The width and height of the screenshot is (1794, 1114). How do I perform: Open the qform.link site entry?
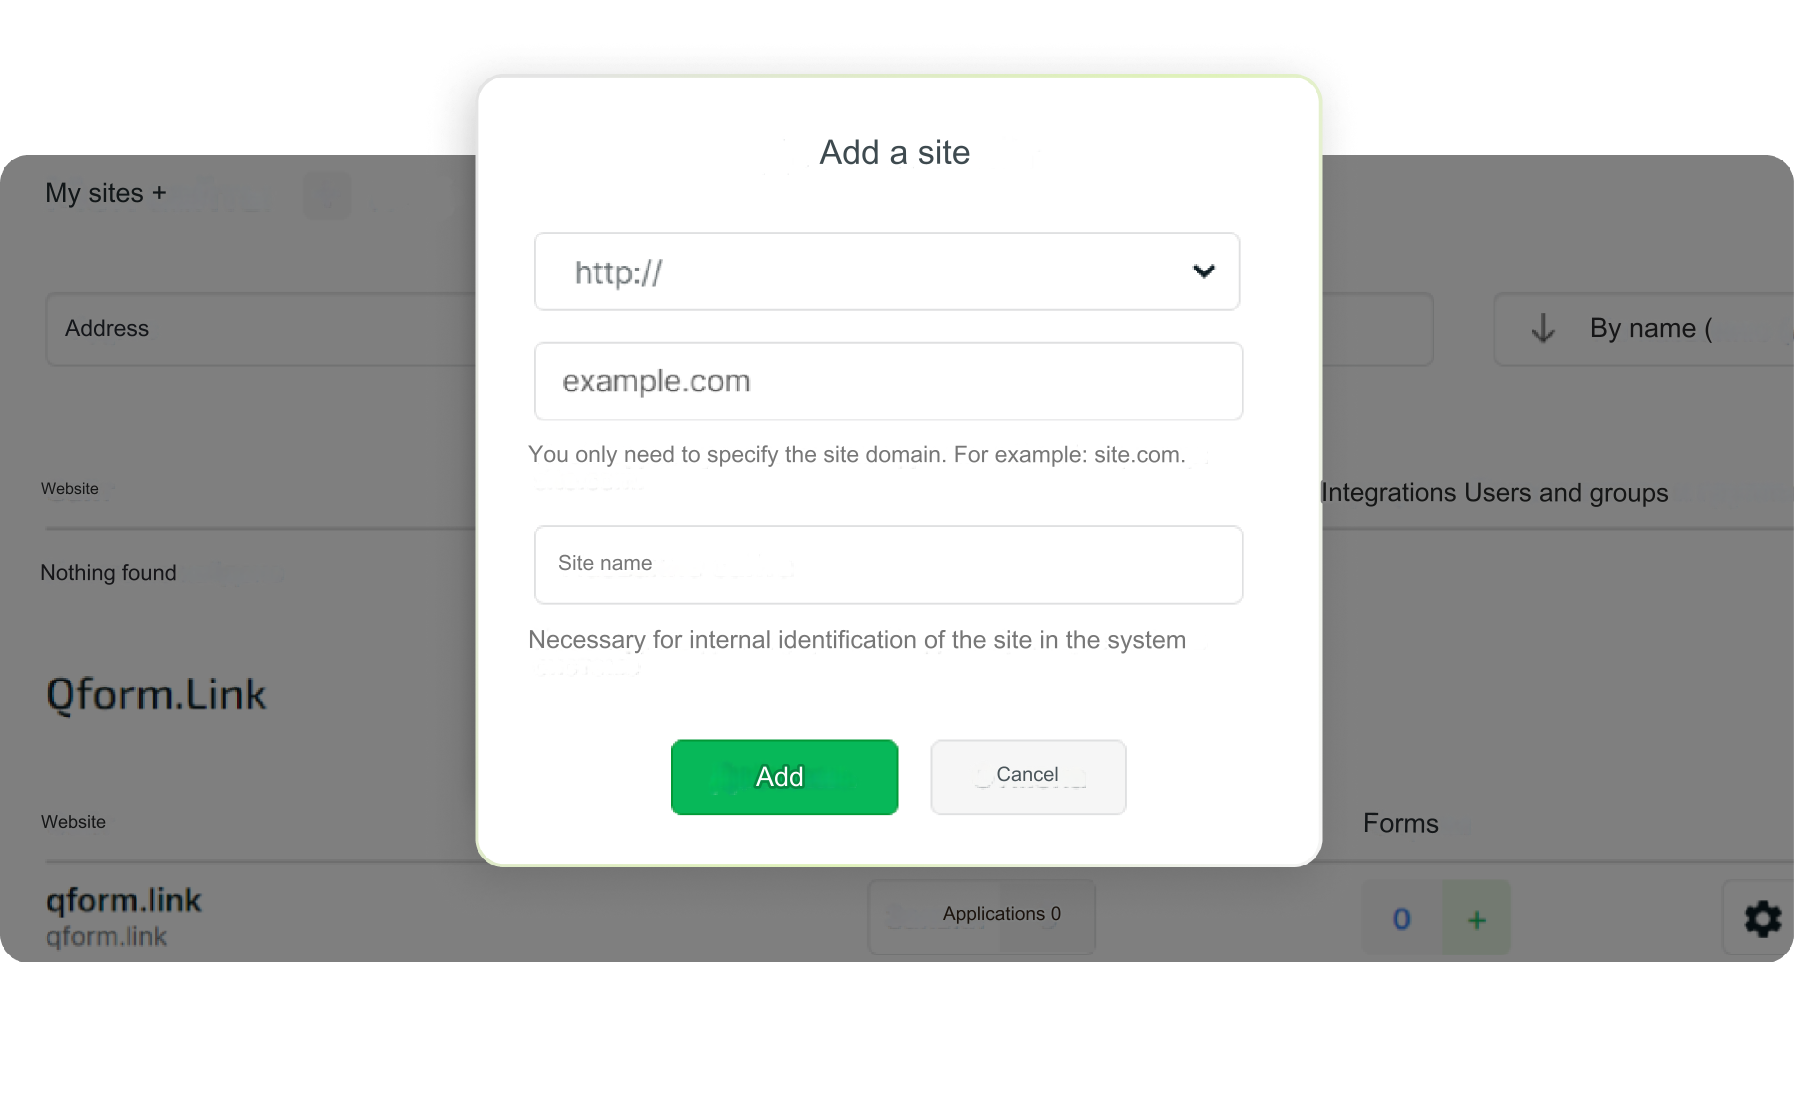[124, 901]
